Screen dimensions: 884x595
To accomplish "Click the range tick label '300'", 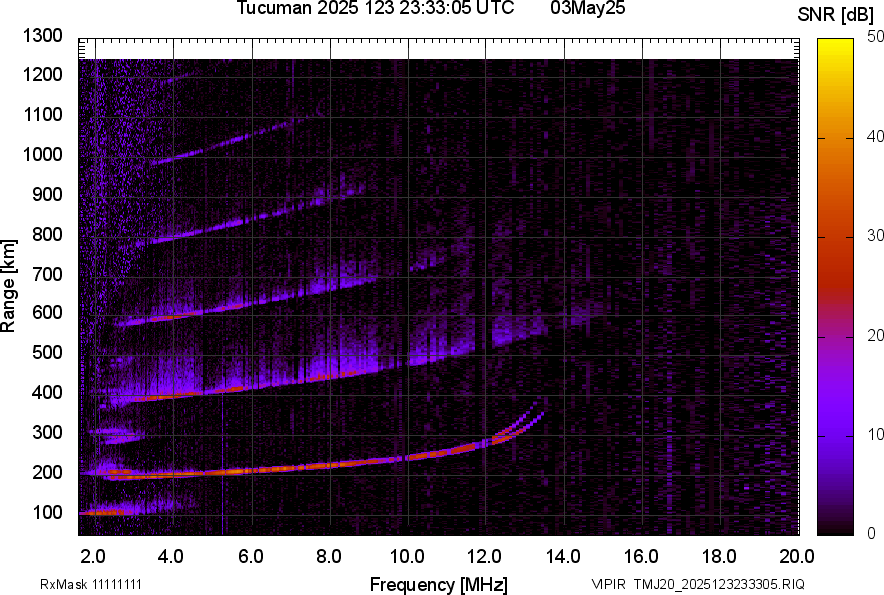I will coord(47,432).
